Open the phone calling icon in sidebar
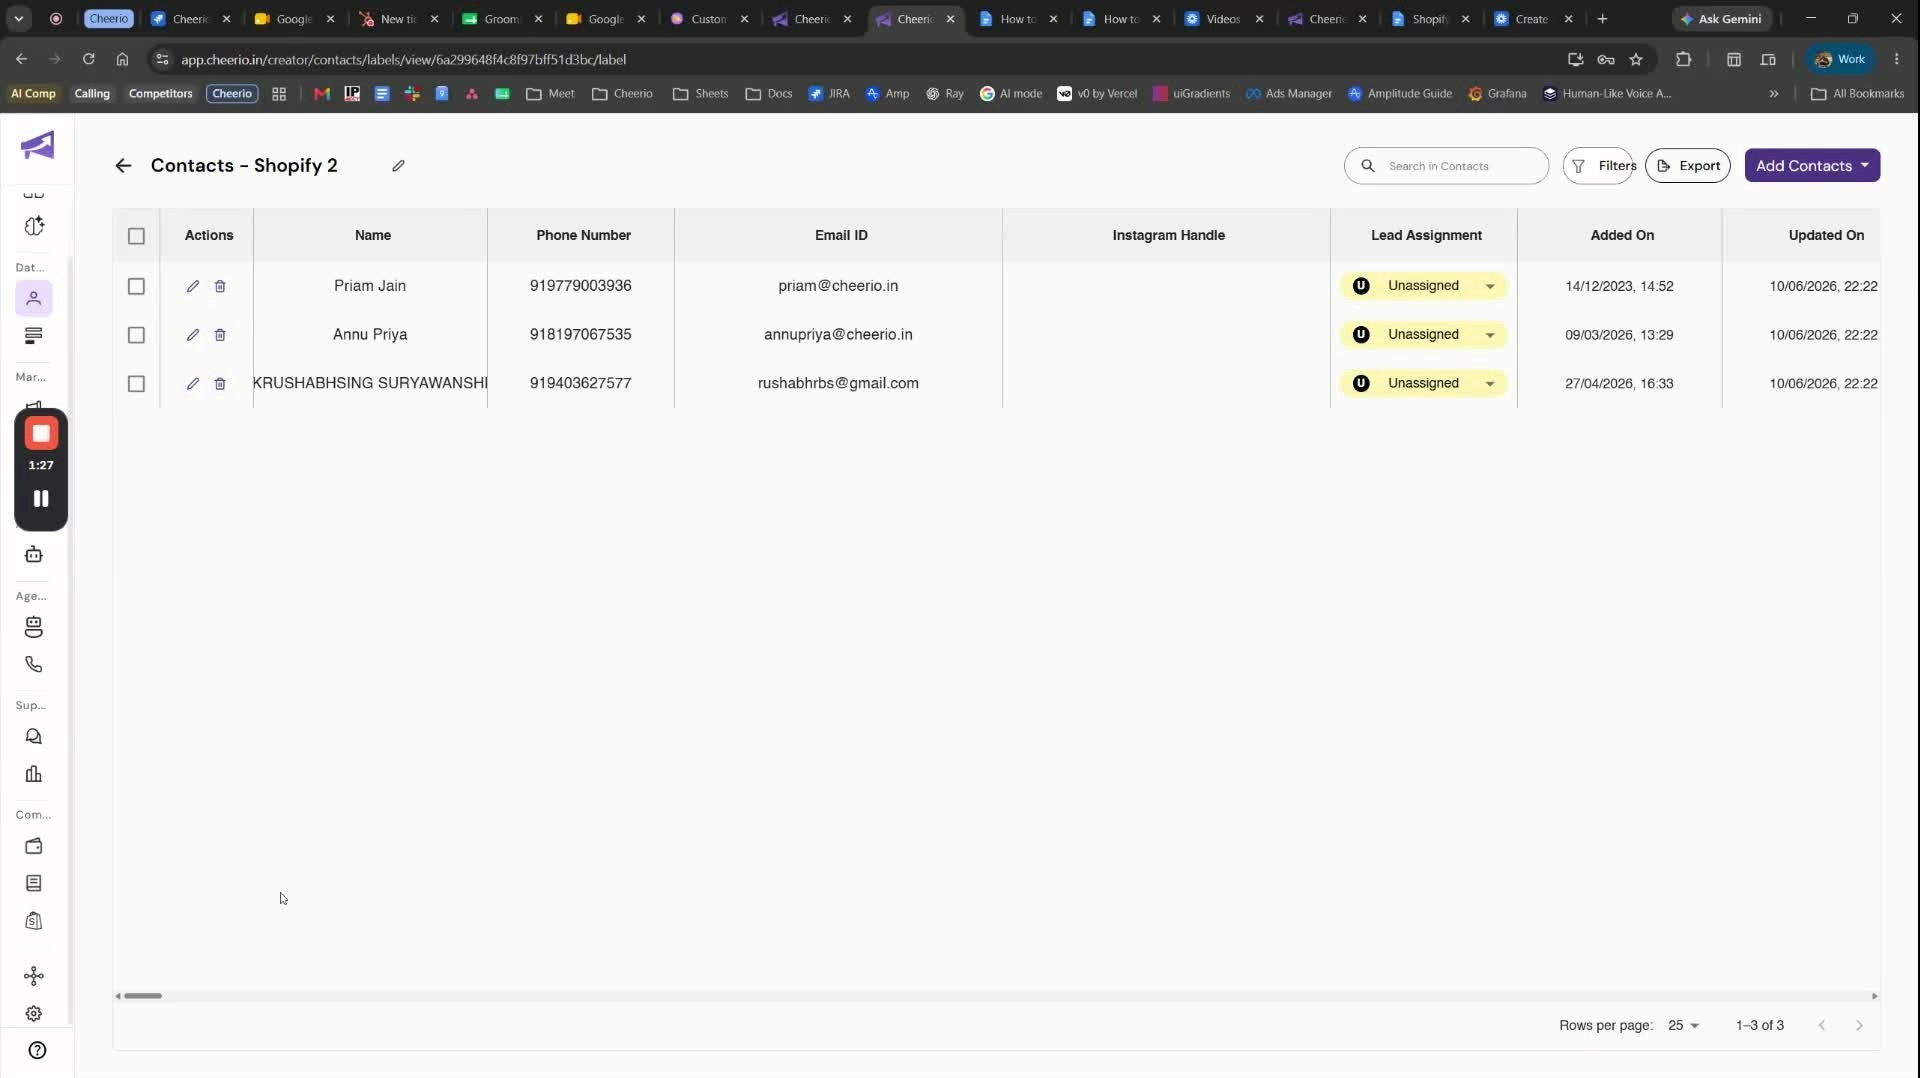 pos(34,664)
